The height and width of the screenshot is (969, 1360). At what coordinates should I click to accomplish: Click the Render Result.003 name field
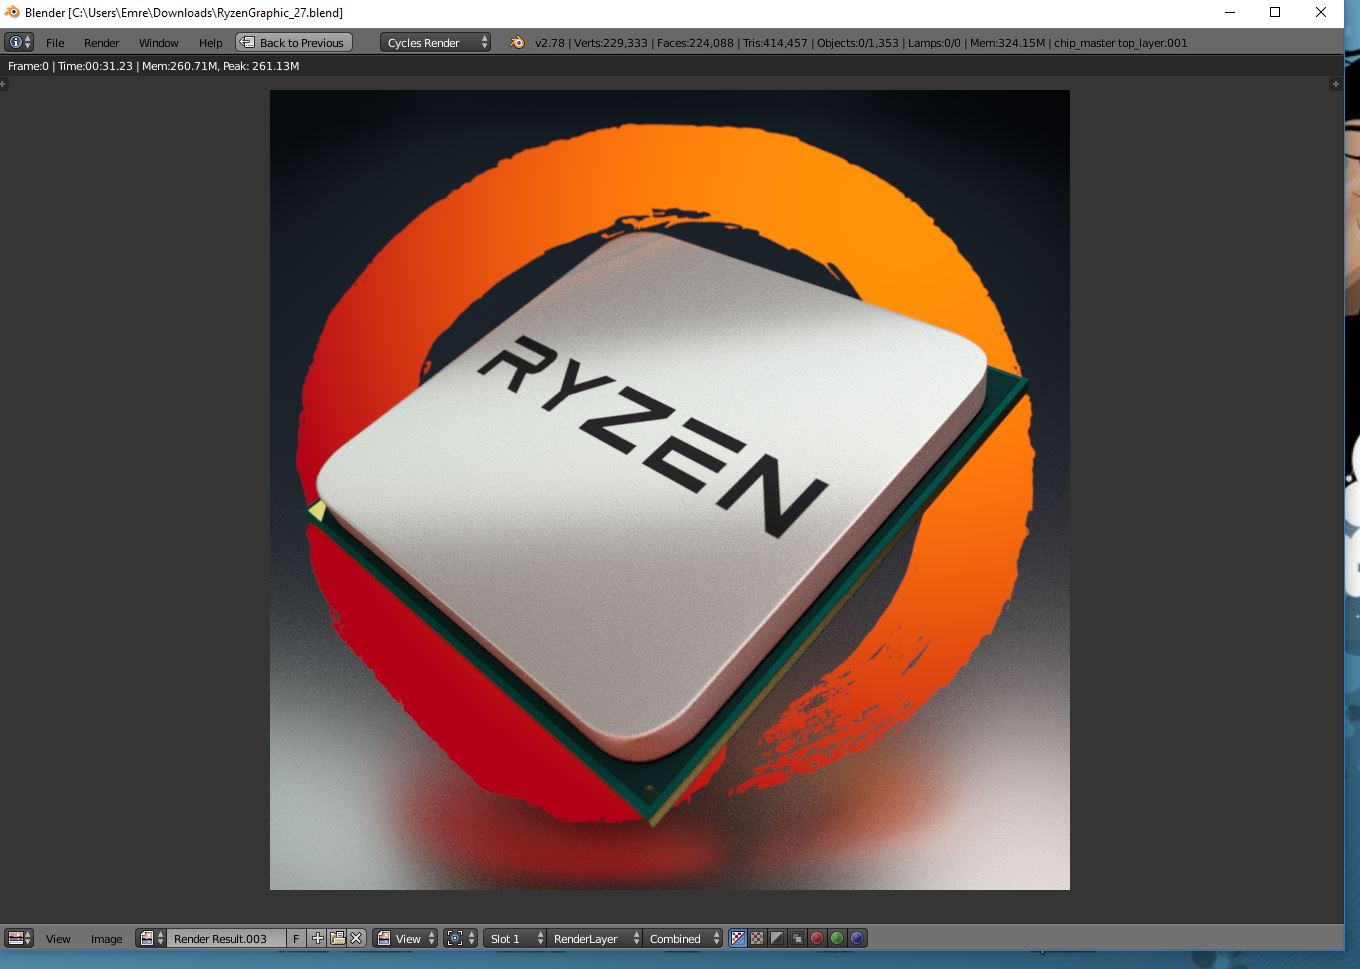(227, 938)
